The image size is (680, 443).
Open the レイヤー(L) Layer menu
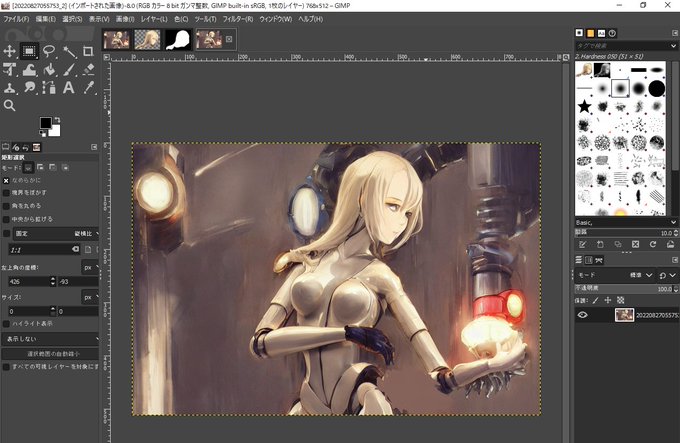click(x=154, y=19)
